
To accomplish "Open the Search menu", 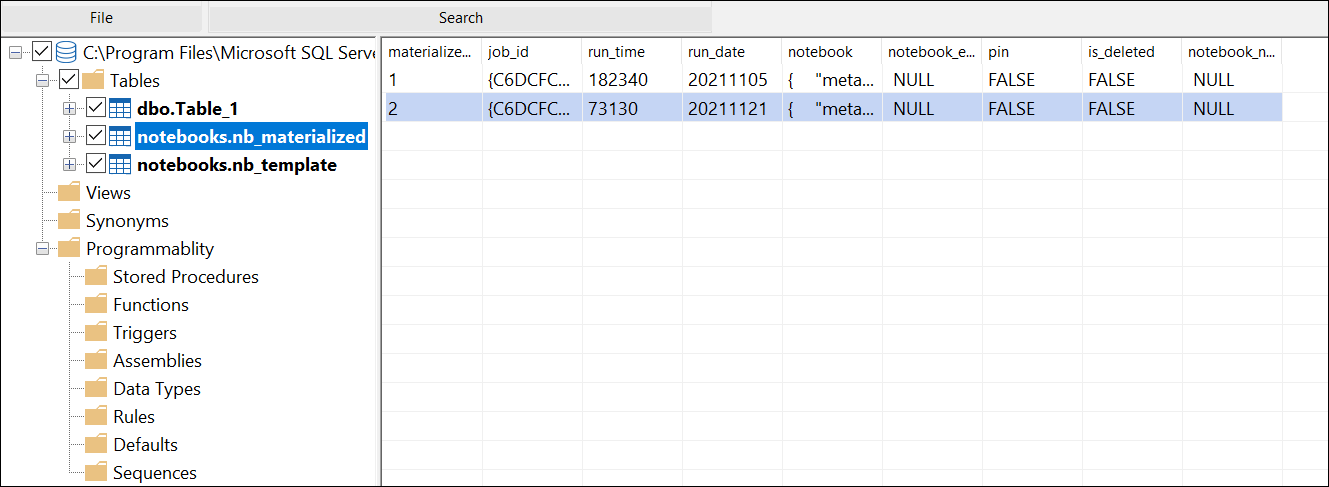I will click(460, 18).
